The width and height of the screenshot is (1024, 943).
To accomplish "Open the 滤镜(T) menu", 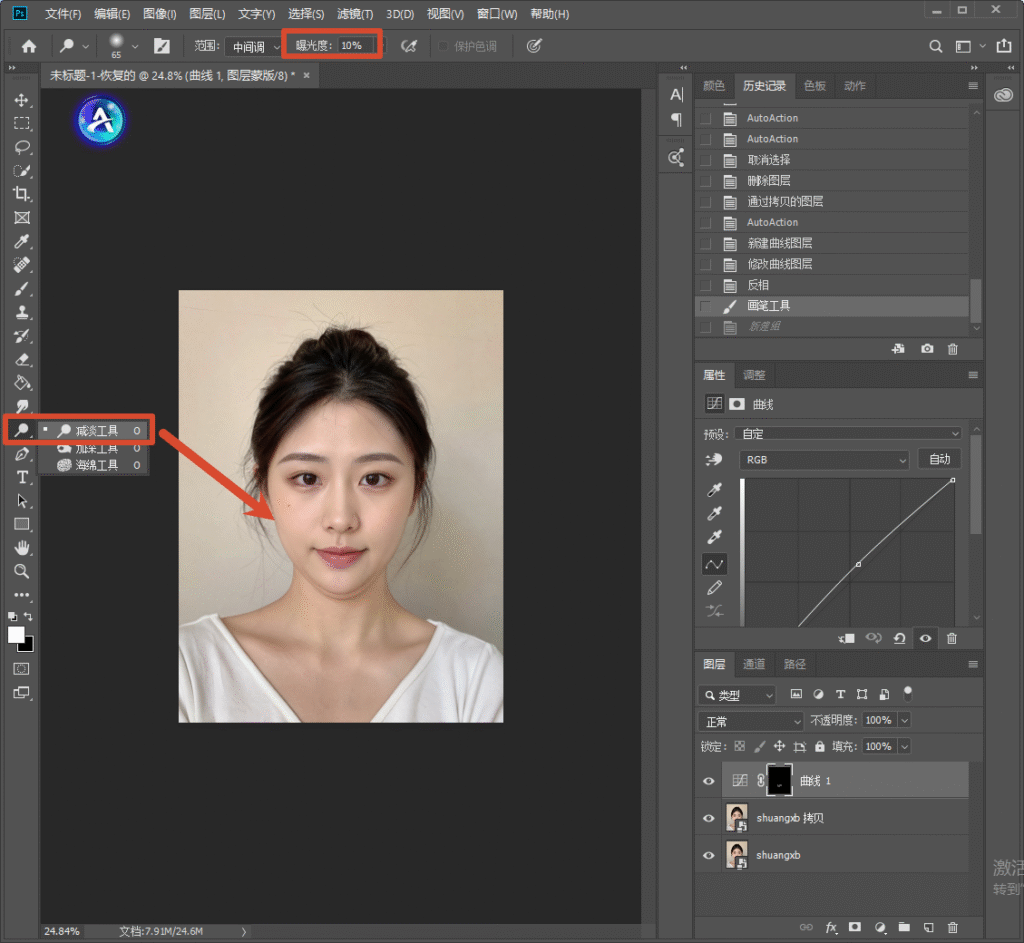I will point(355,14).
